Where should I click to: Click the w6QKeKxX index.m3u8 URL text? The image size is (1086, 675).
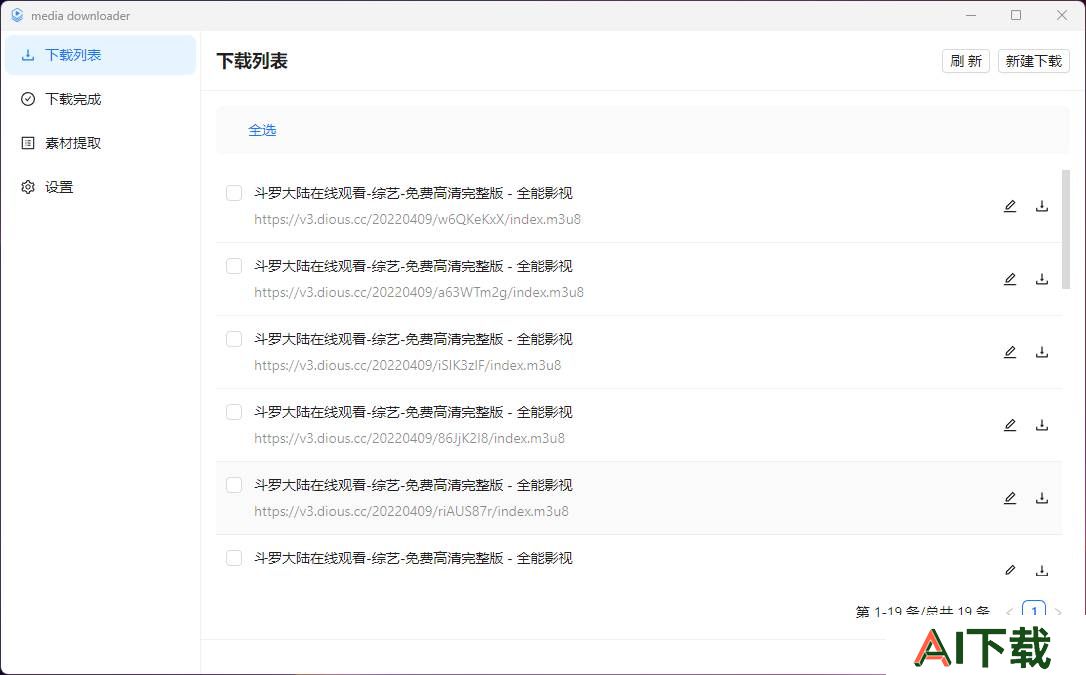[x=418, y=219]
